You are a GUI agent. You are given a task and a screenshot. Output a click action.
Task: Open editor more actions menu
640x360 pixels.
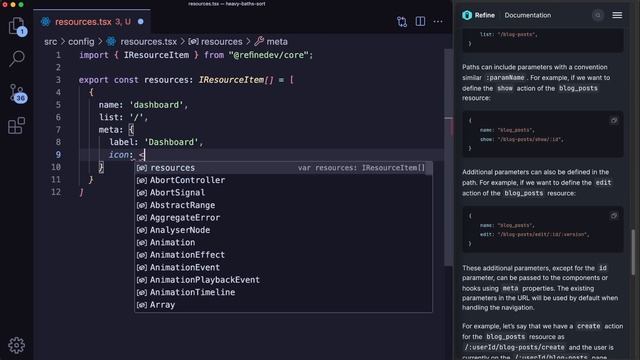pyautogui.click(x=438, y=22)
